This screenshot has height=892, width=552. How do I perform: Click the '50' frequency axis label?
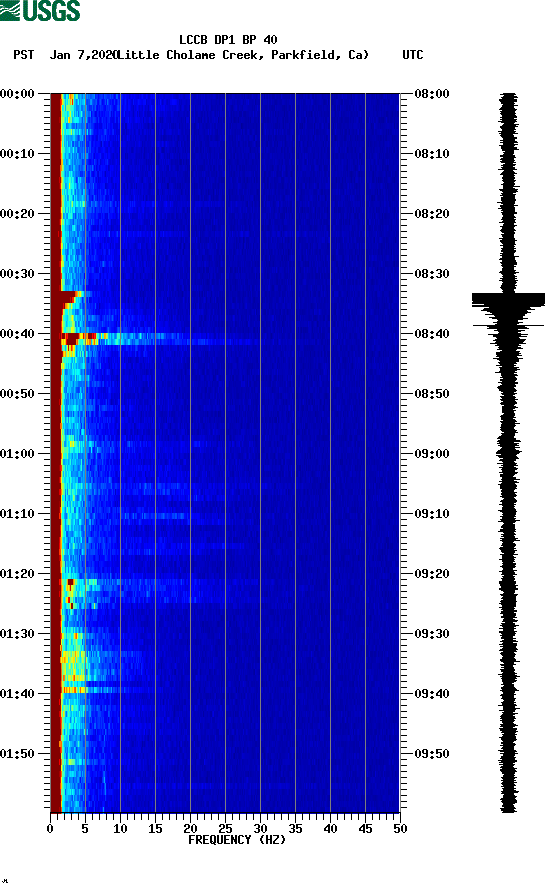(400, 829)
